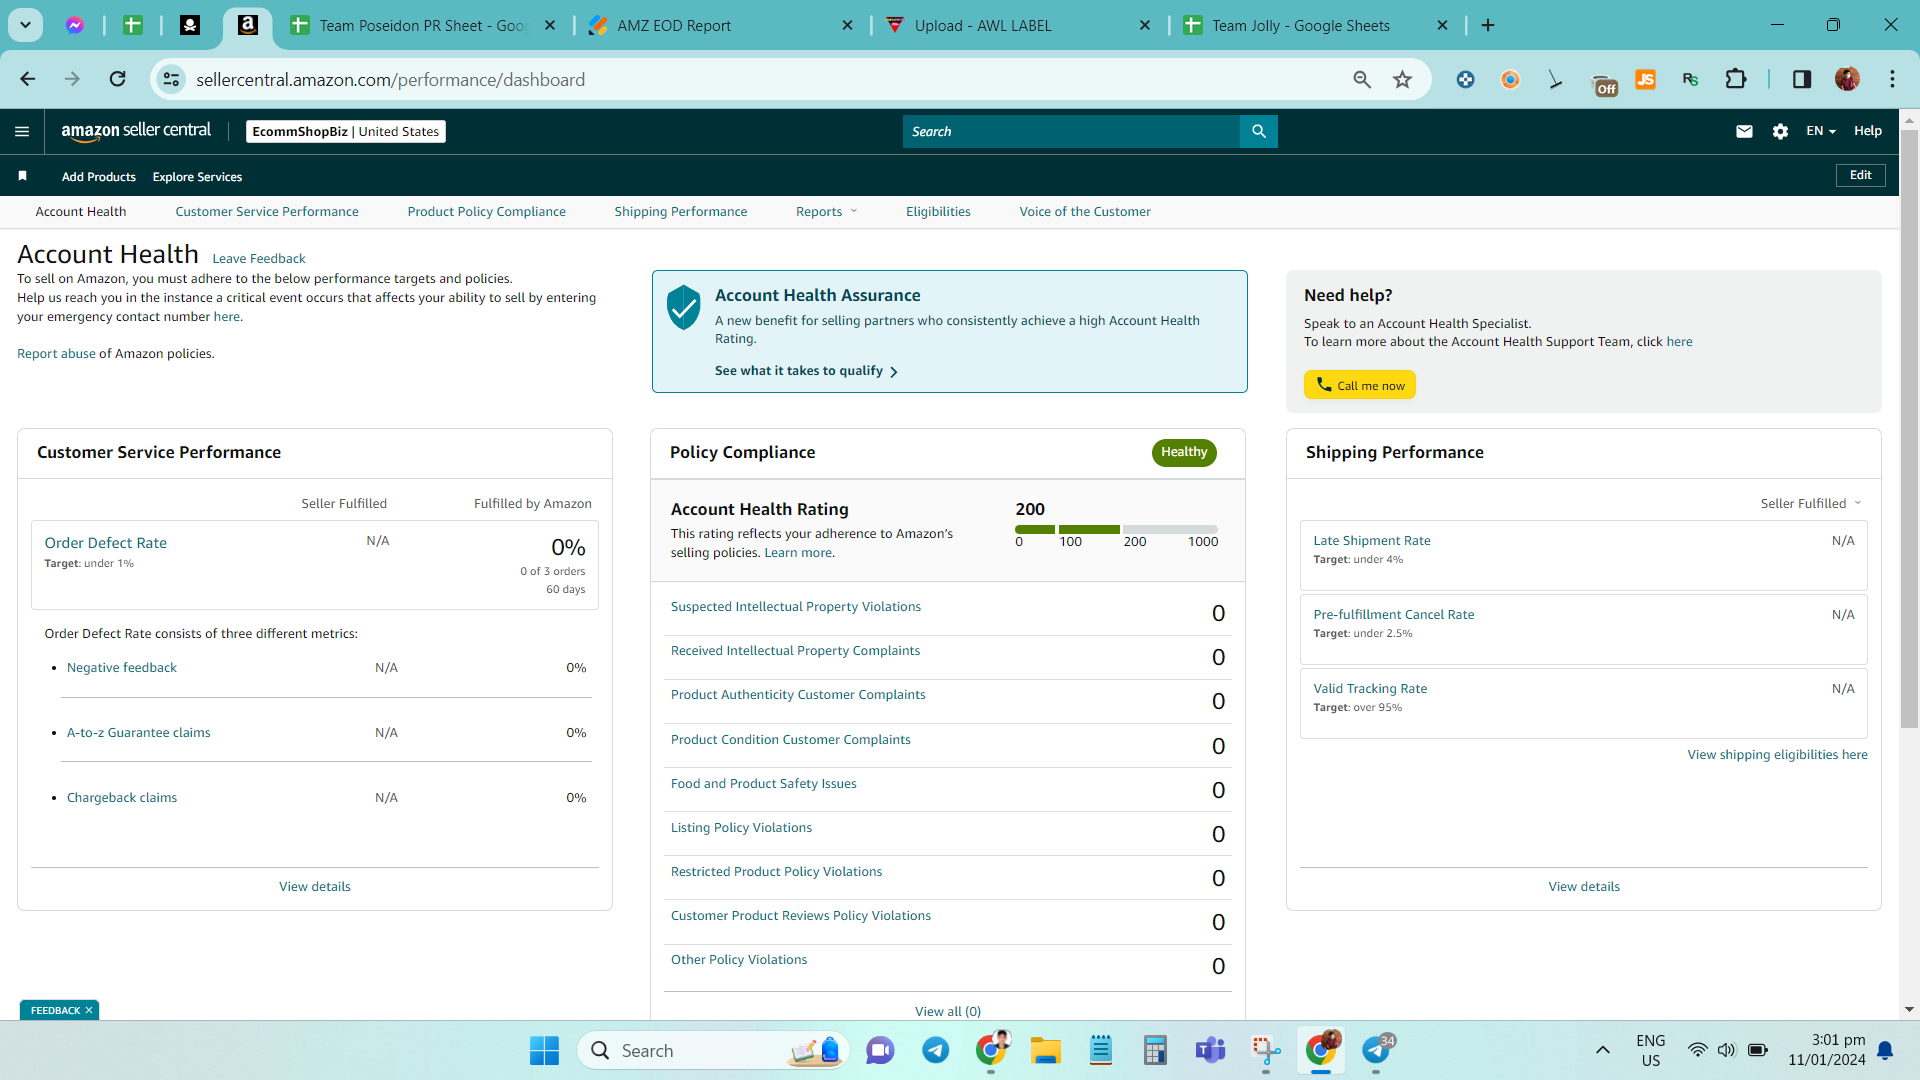Reload the page
Viewport: 1920px width, 1080px height.
[117, 79]
